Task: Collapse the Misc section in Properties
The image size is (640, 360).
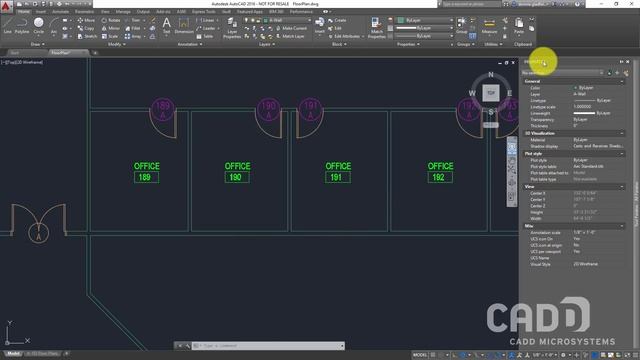Action: coord(622,226)
